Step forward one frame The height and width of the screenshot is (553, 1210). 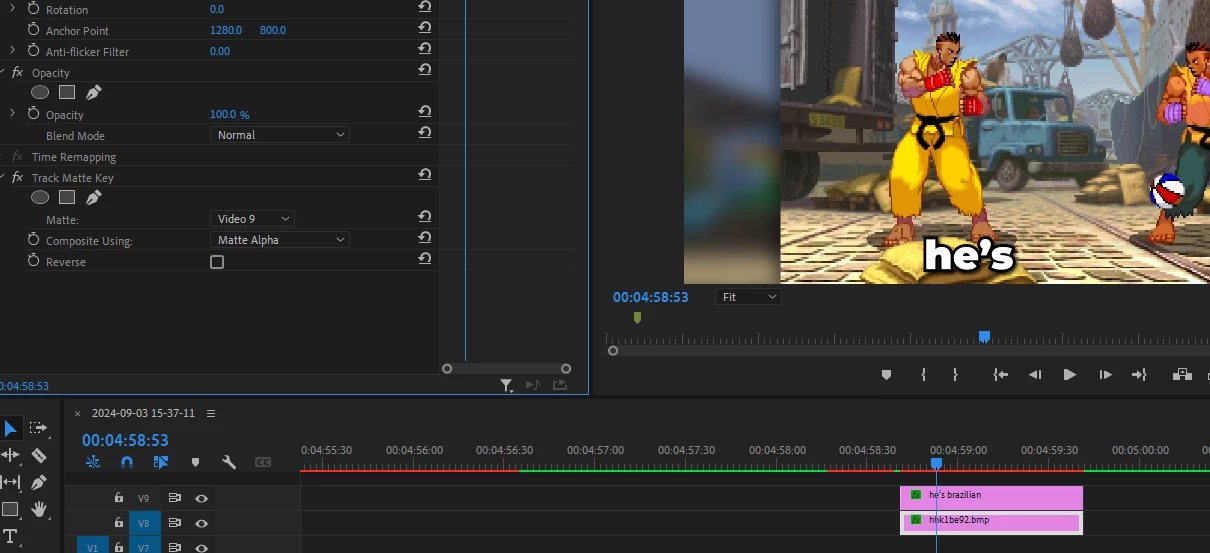pyautogui.click(x=1105, y=375)
